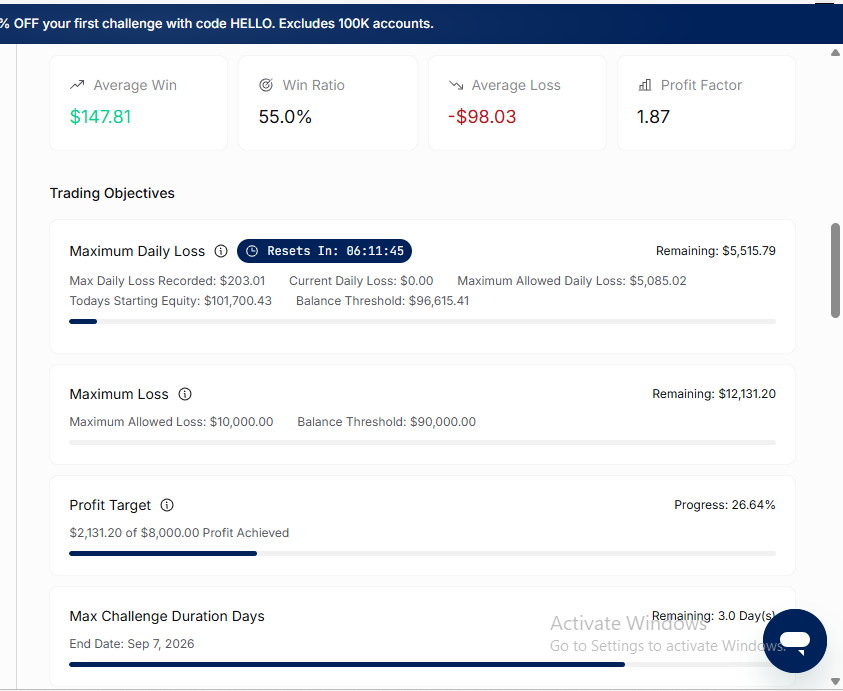Viewport: 843px width, 691px height.
Task: Select the Win Ratio 55.0% card
Action: (328, 103)
